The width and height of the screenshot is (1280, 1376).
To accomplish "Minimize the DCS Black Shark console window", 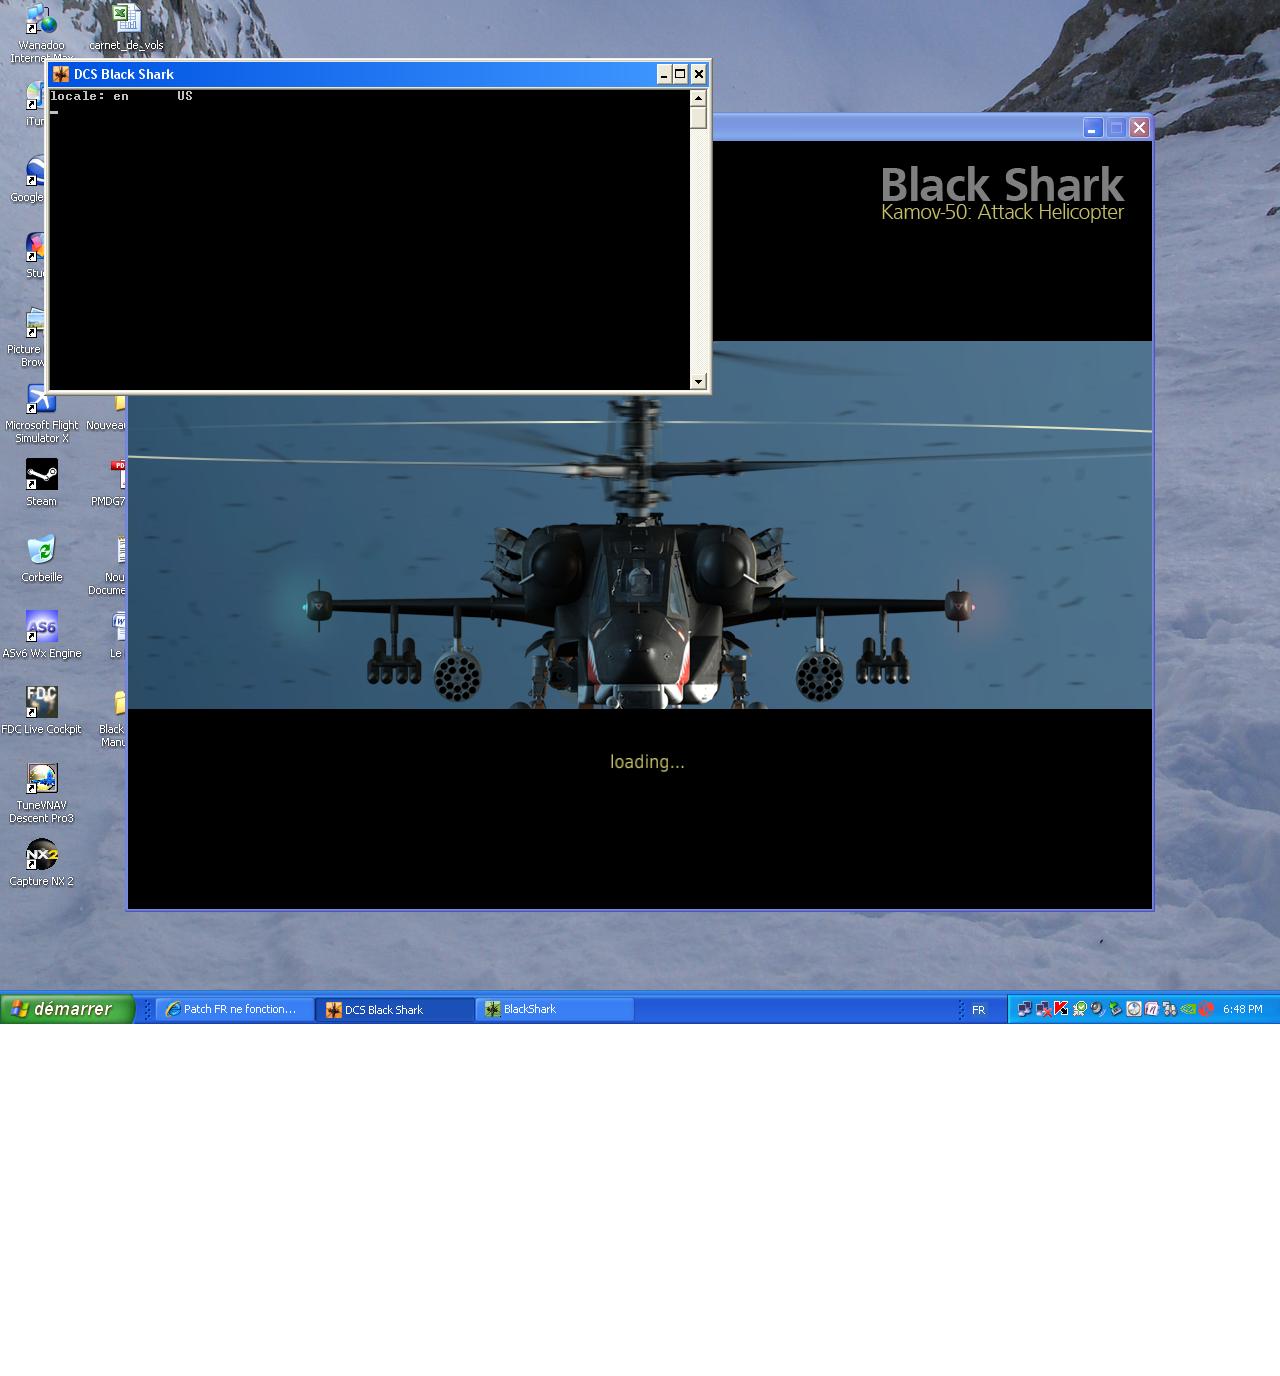I will (x=664, y=74).
